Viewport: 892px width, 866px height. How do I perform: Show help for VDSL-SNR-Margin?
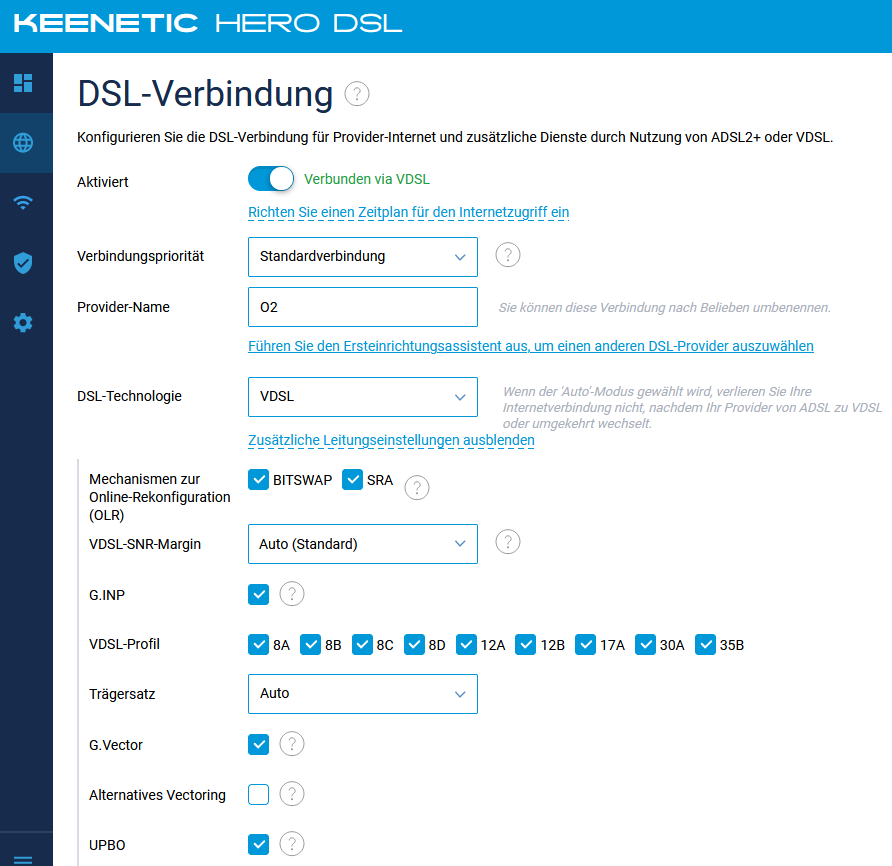[x=507, y=542]
